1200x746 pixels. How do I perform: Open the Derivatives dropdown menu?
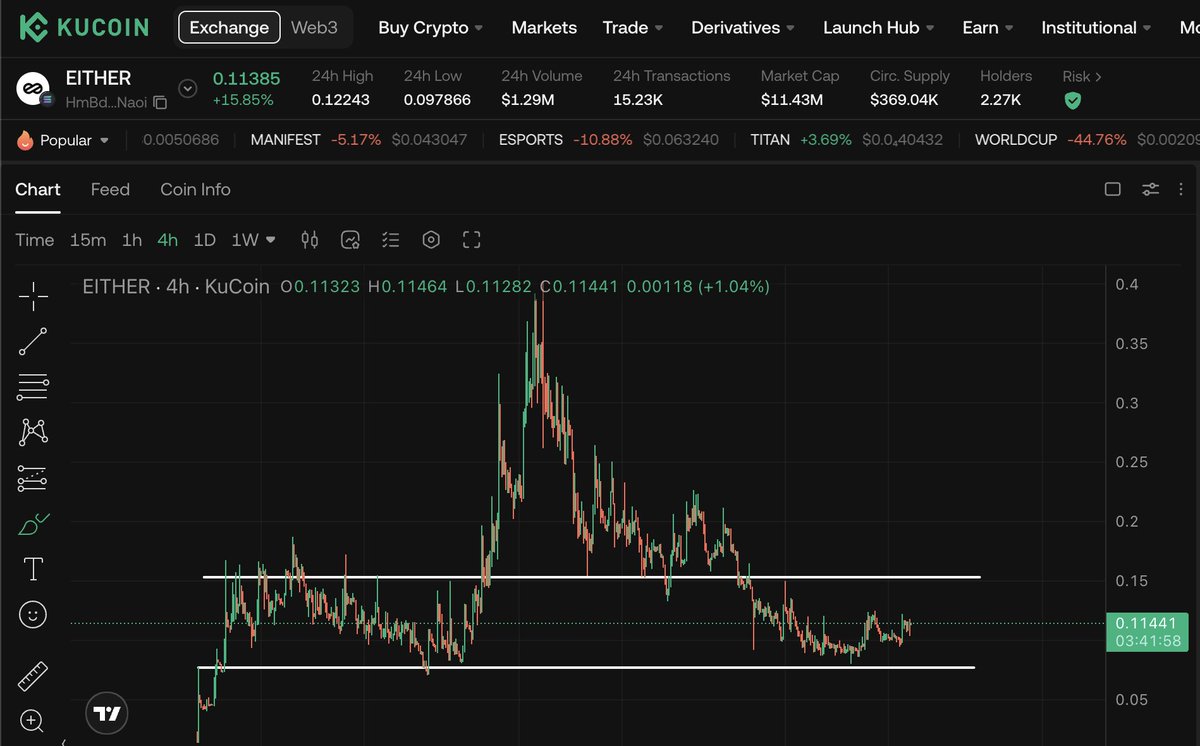tap(743, 28)
